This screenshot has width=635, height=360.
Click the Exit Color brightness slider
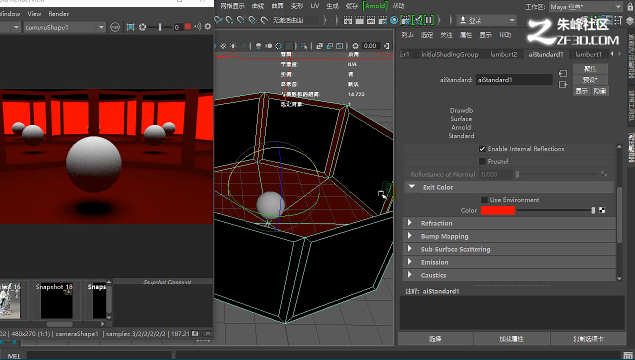pos(556,210)
